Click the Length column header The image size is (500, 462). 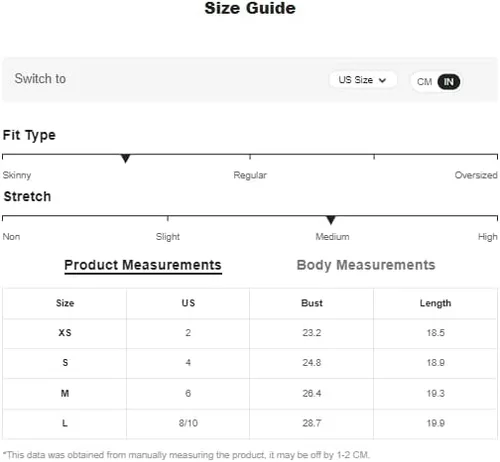point(435,303)
